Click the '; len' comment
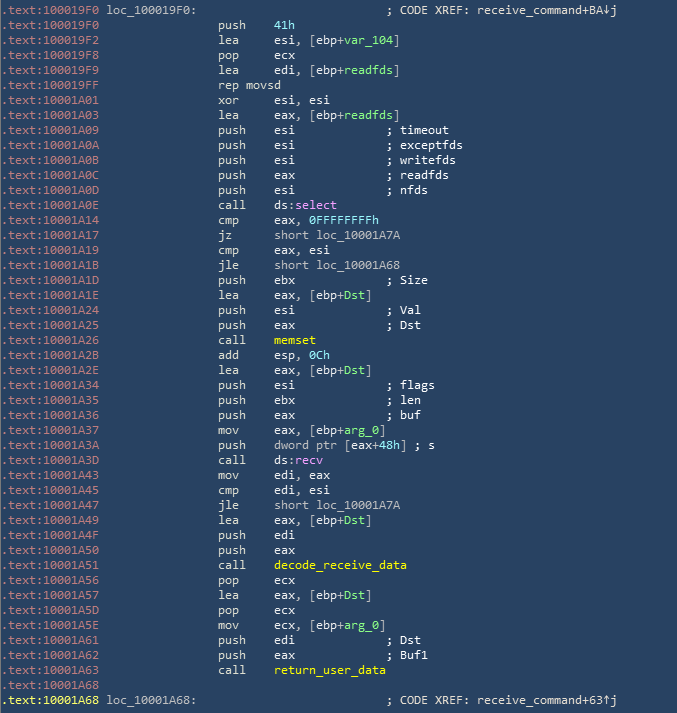The height and width of the screenshot is (713, 677). coord(403,400)
